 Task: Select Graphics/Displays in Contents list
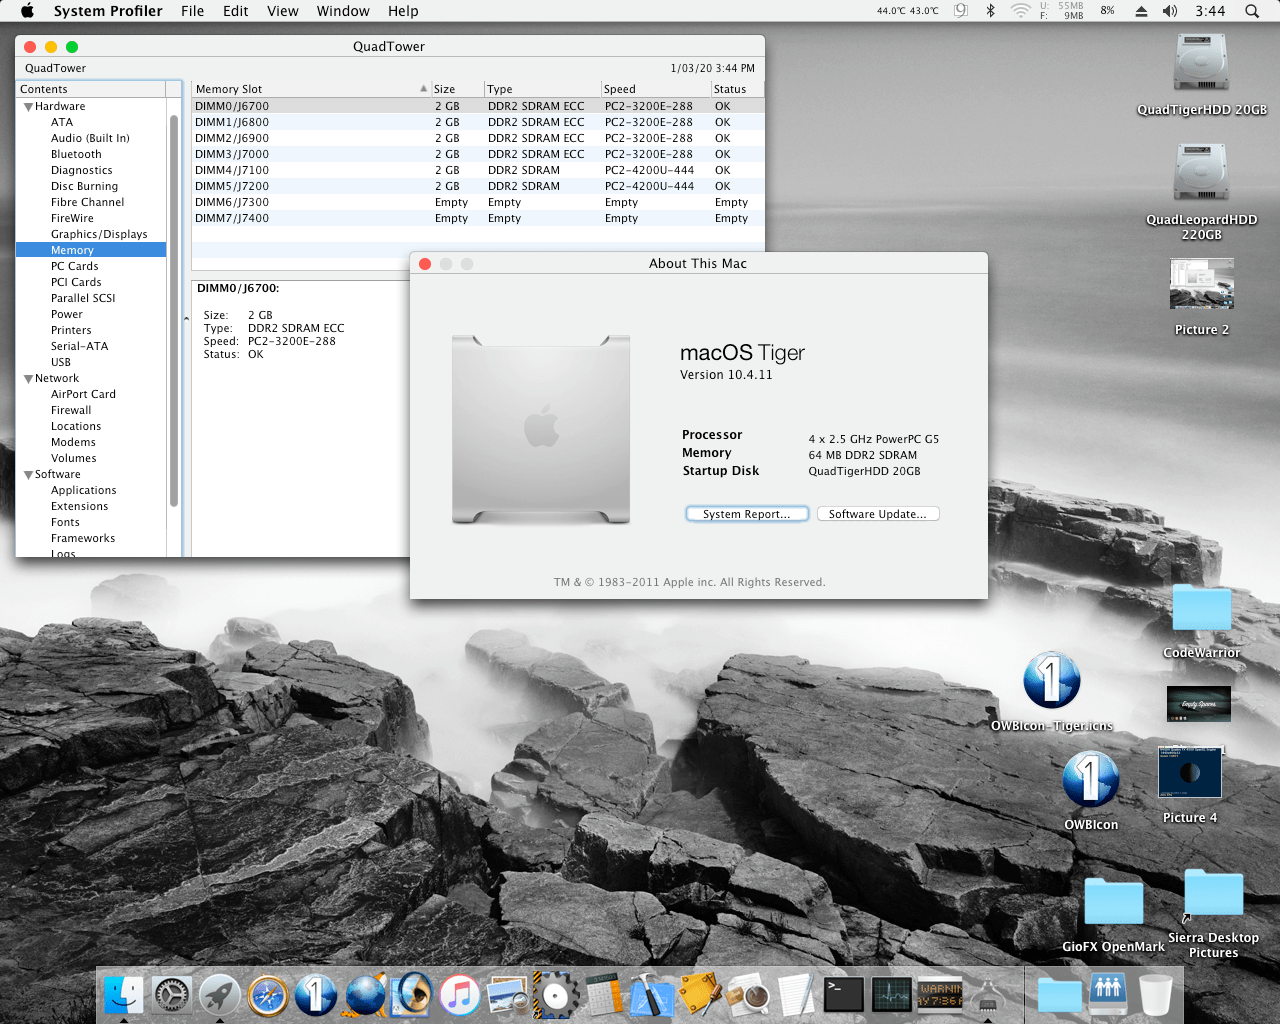pos(98,234)
